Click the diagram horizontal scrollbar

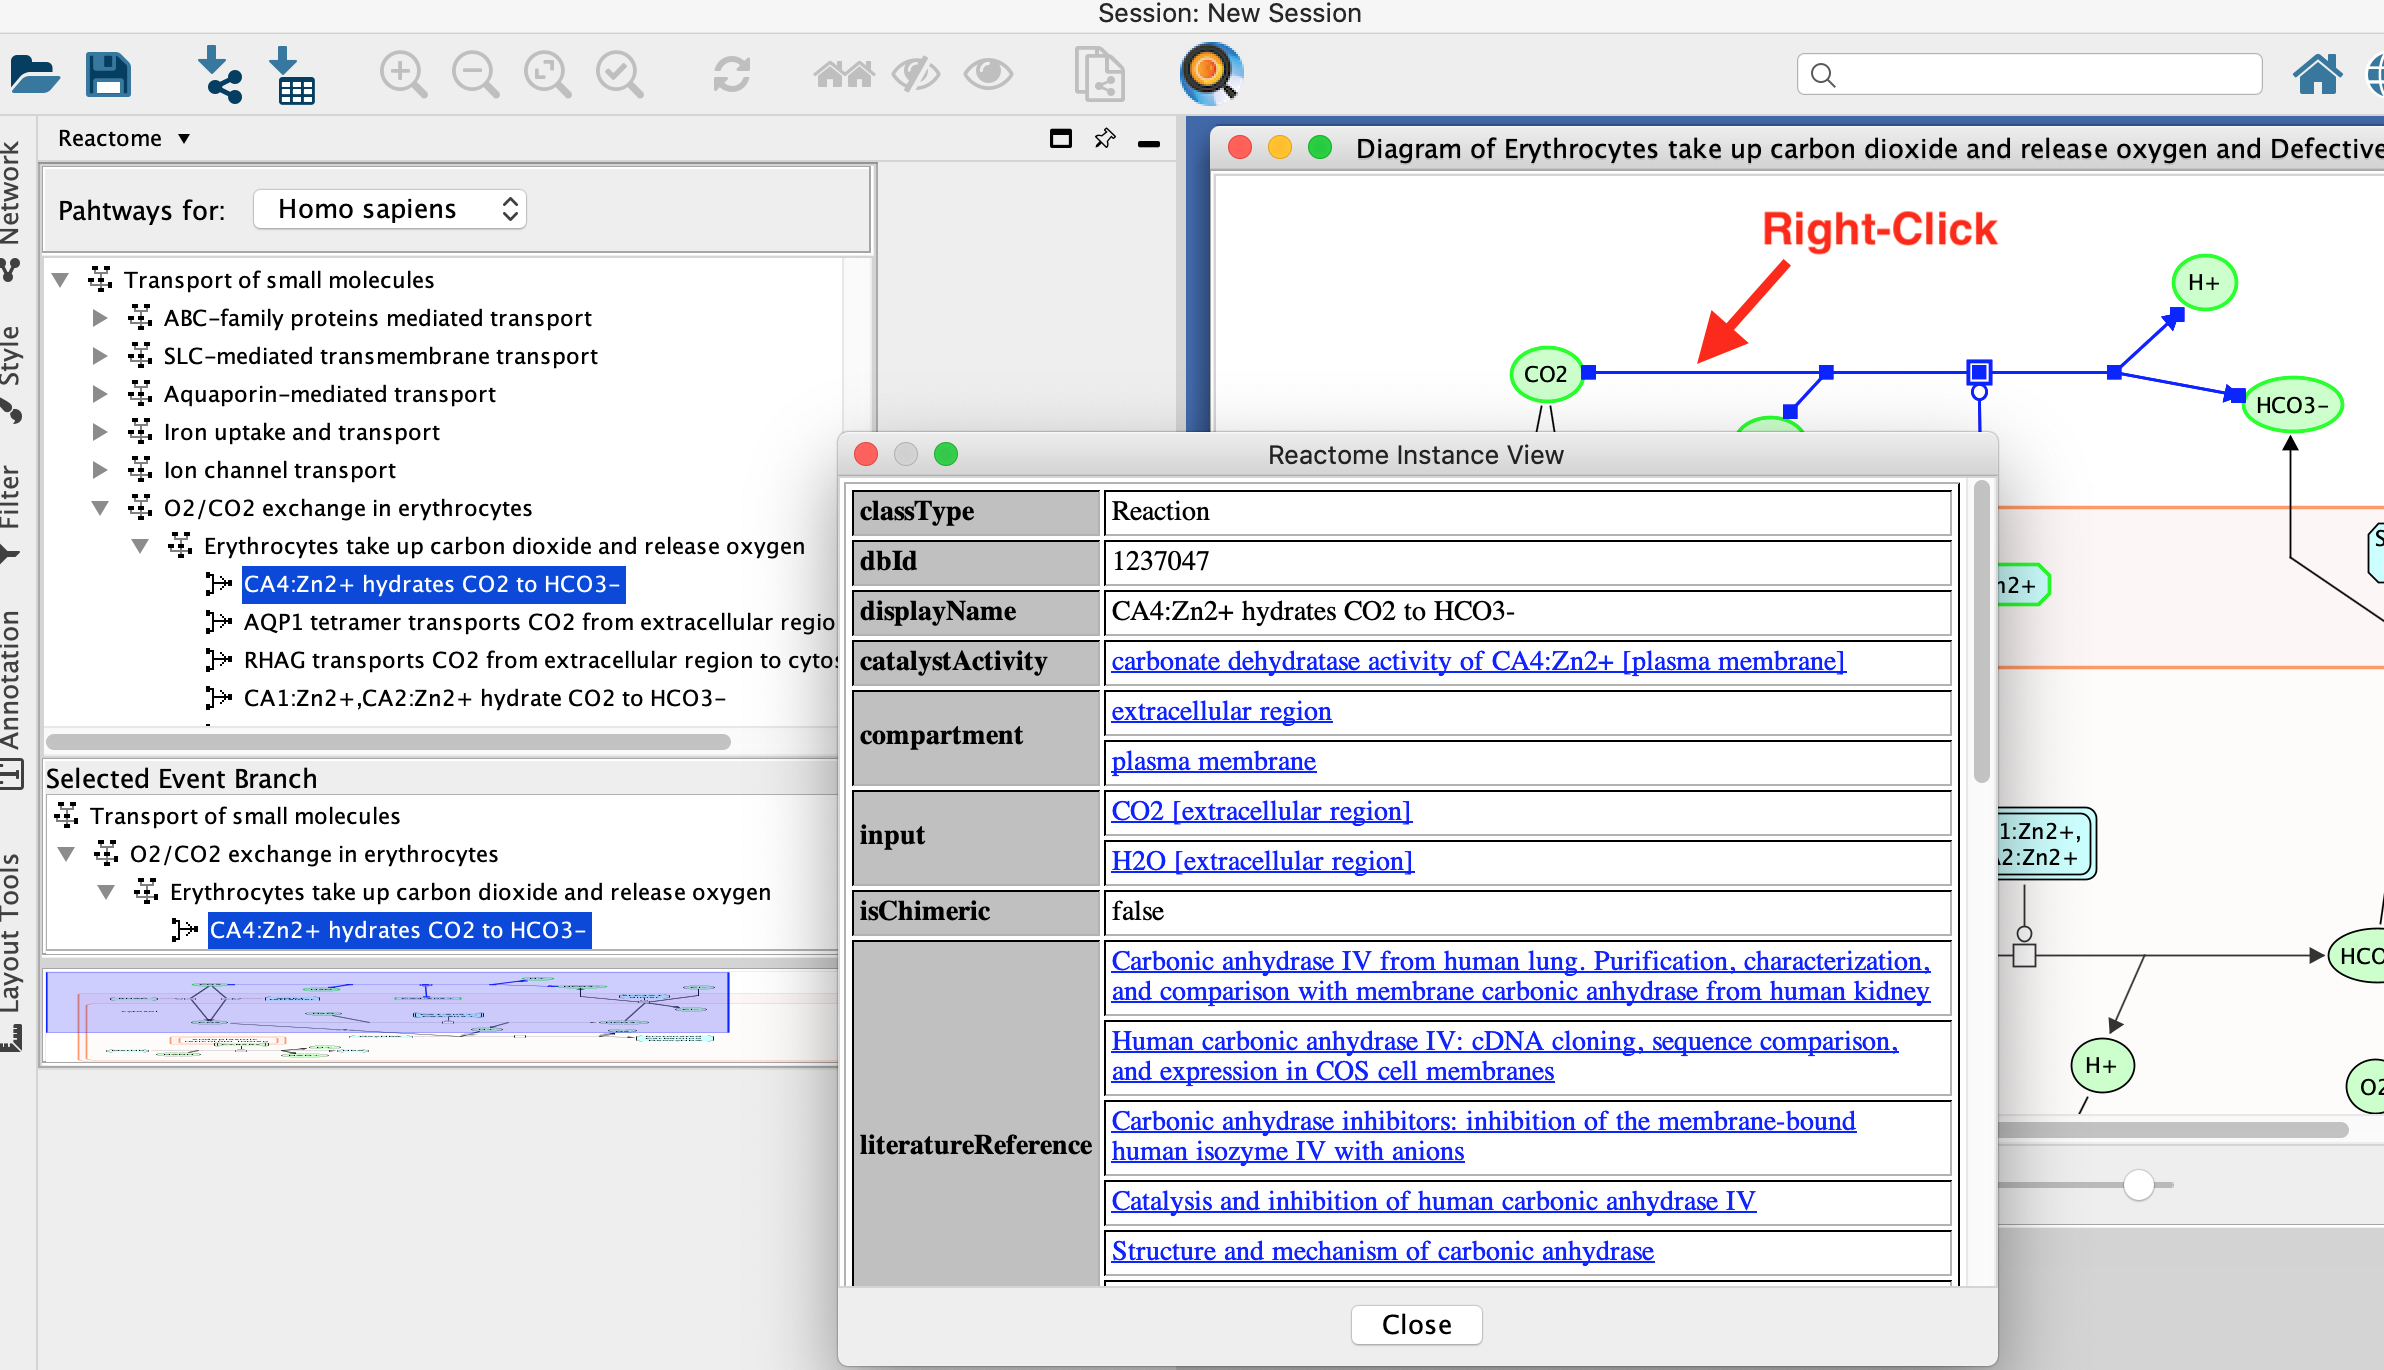pos(2172,1129)
